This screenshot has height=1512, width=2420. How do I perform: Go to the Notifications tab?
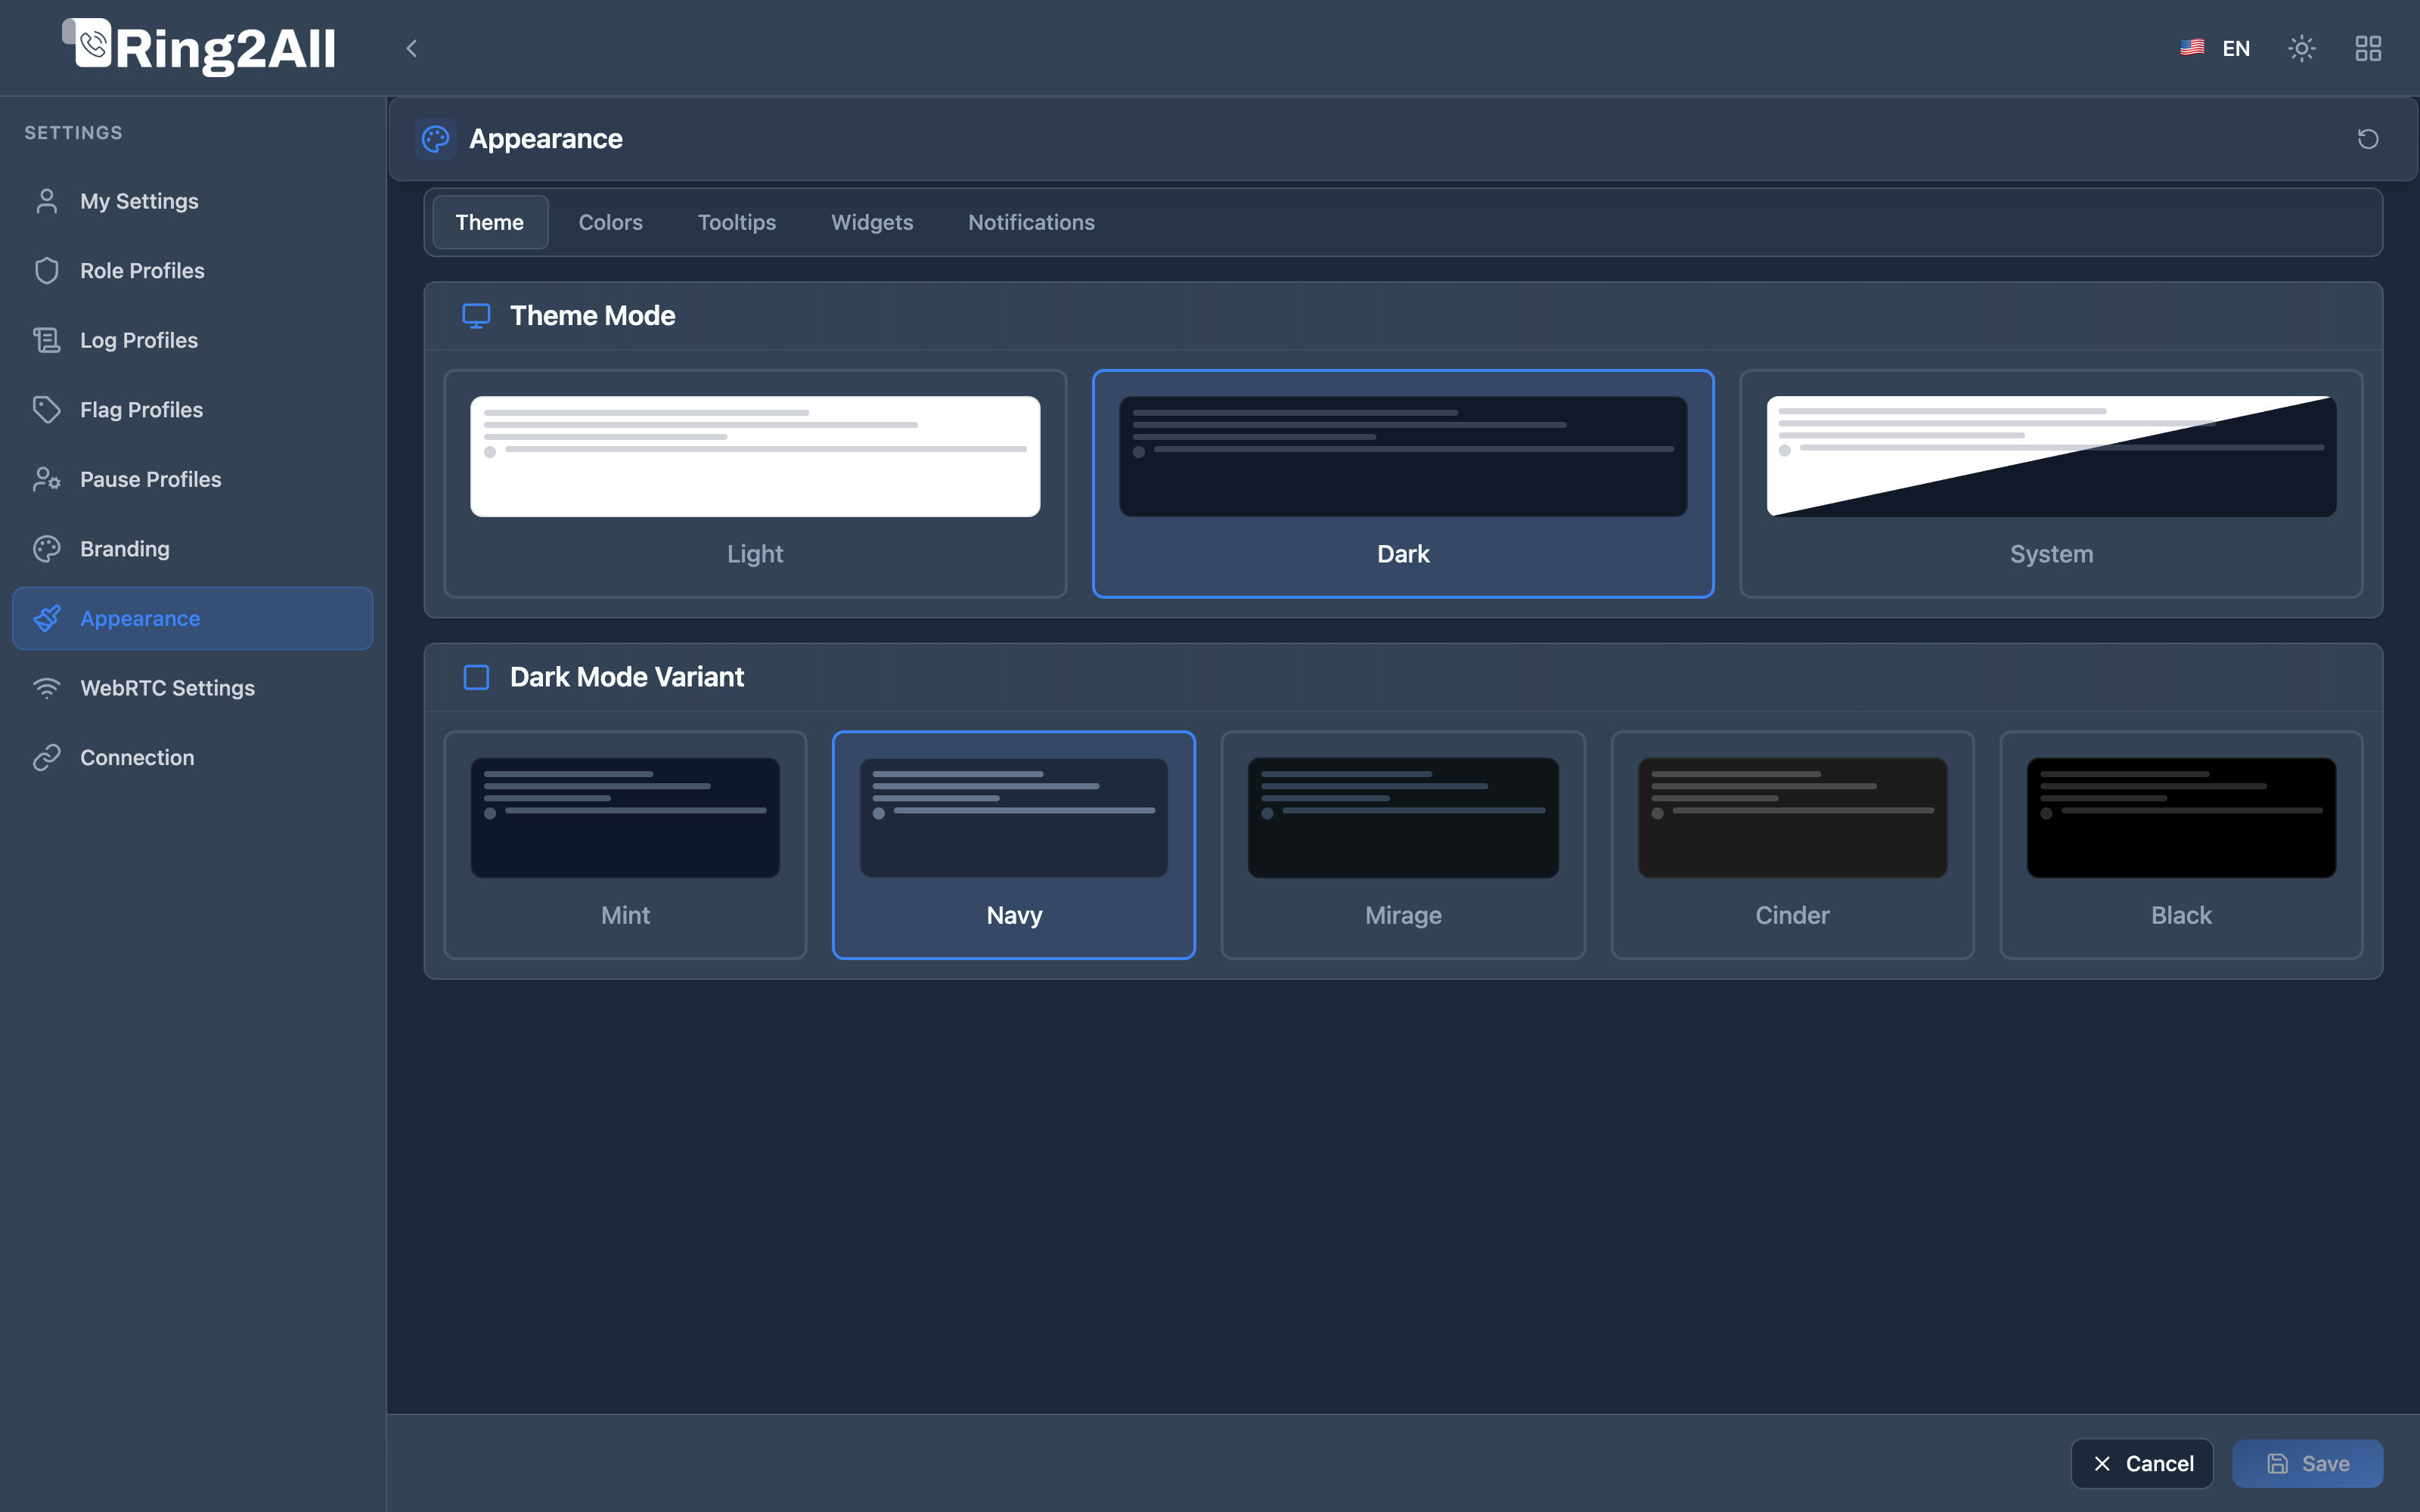pos(1031,222)
